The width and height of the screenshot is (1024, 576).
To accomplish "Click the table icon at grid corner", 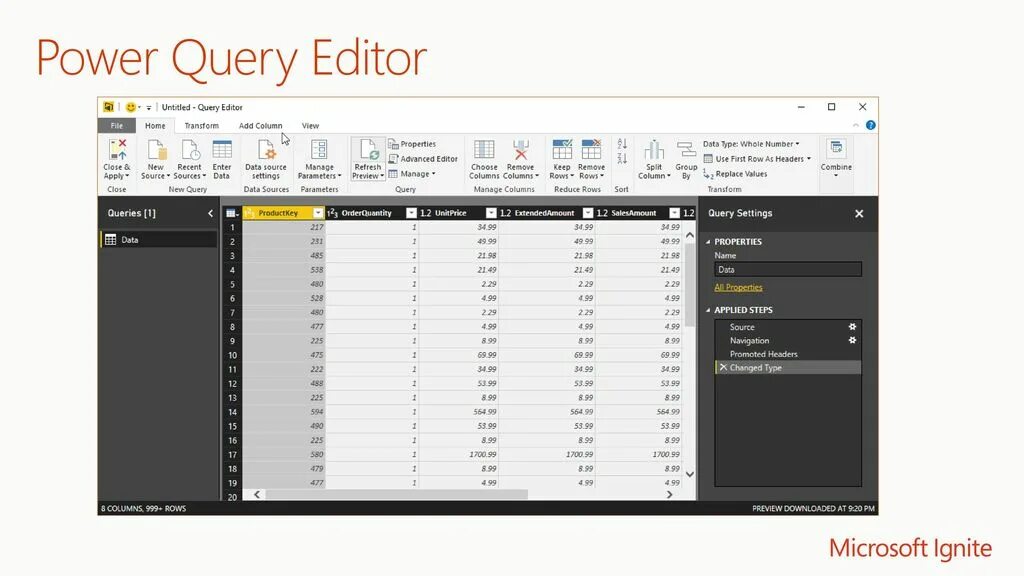I will coord(231,213).
